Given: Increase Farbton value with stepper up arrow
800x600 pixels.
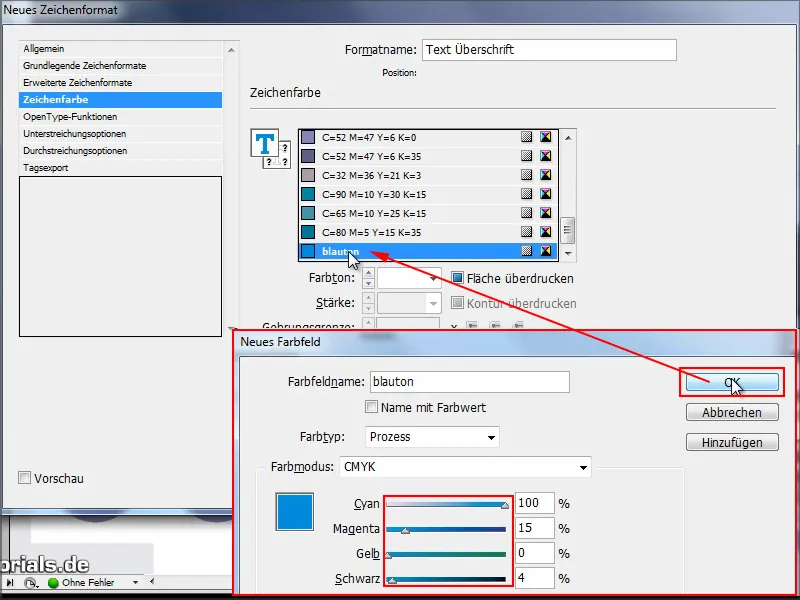Looking at the screenshot, I should tap(368, 273).
